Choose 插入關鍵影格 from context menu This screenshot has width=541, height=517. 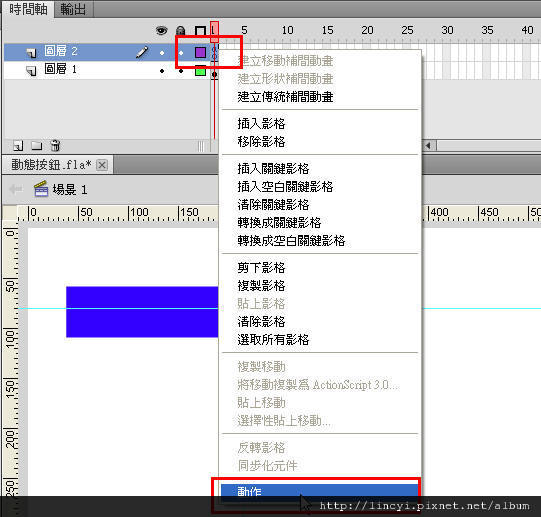273,169
